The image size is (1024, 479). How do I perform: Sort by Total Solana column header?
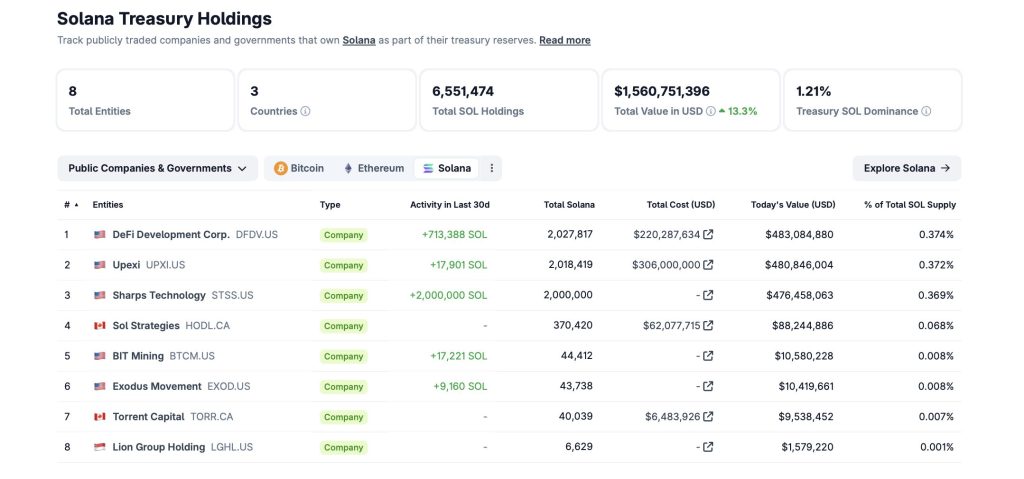(x=568, y=205)
